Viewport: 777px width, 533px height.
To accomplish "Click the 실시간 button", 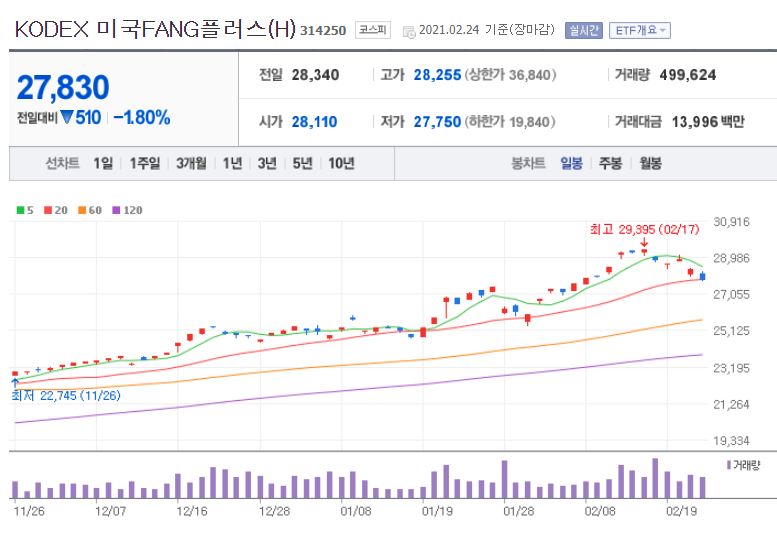I will (584, 31).
